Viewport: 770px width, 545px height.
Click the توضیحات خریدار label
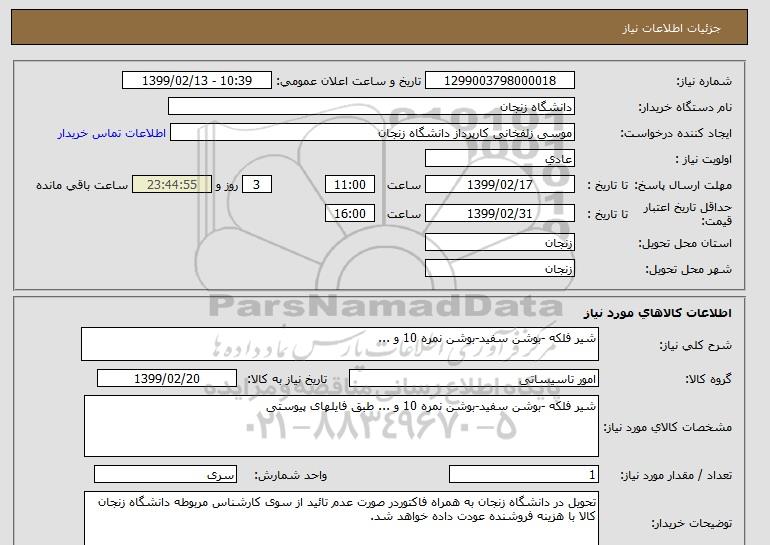point(691,524)
